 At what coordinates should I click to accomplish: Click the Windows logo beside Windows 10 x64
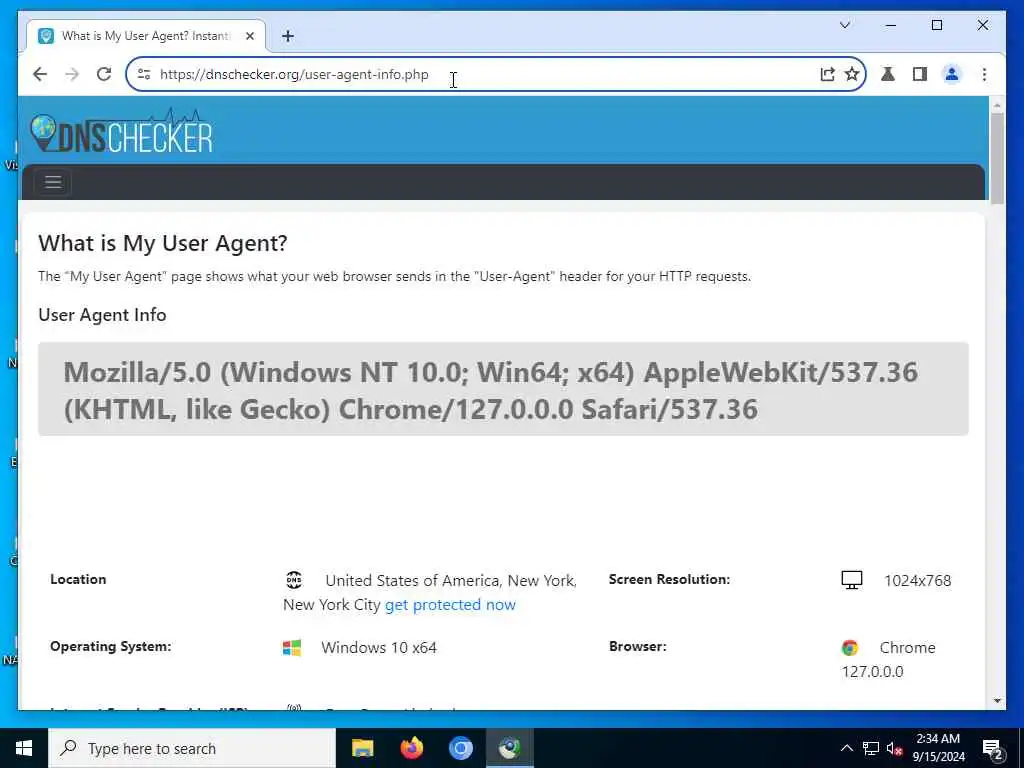(x=291, y=647)
